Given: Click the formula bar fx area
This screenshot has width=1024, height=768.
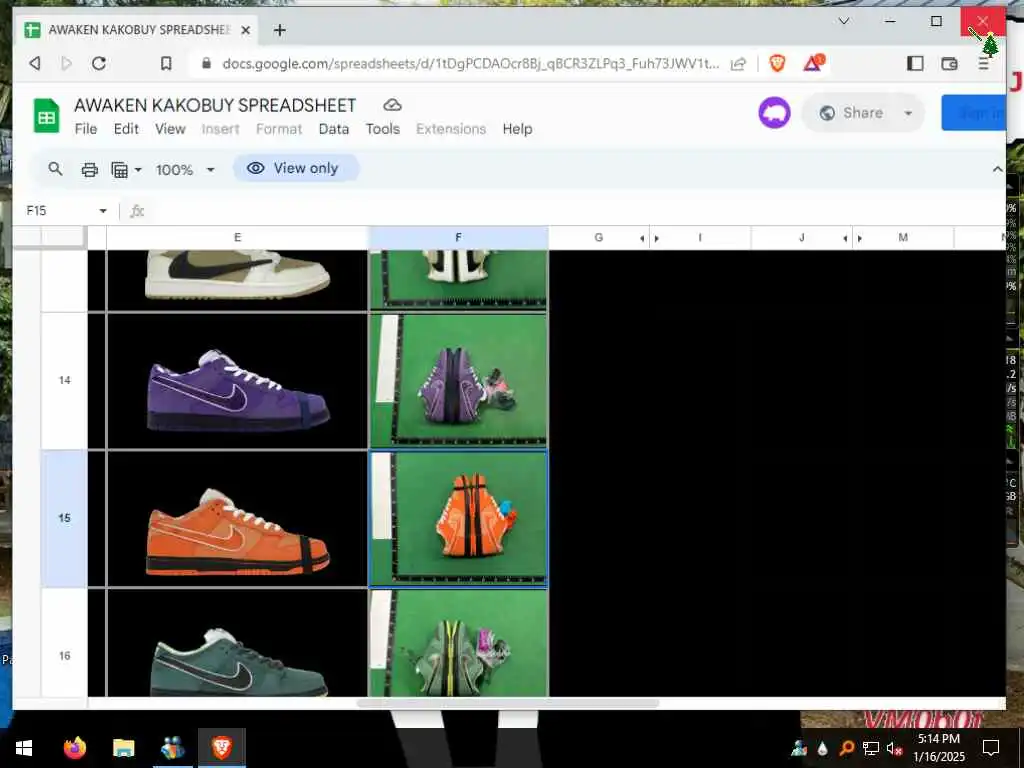Looking at the screenshot, I should coord(137,211).
